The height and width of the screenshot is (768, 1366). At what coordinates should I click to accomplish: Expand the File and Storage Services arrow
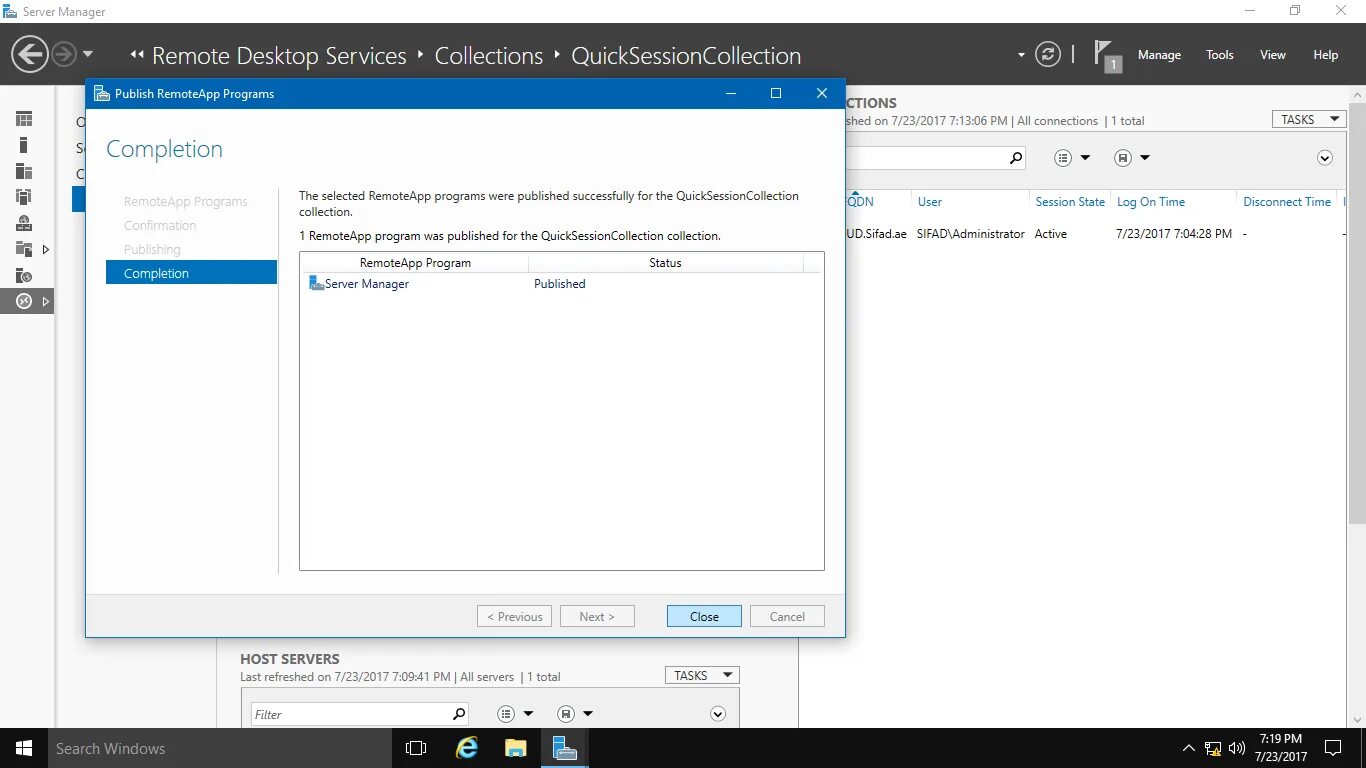45,249
